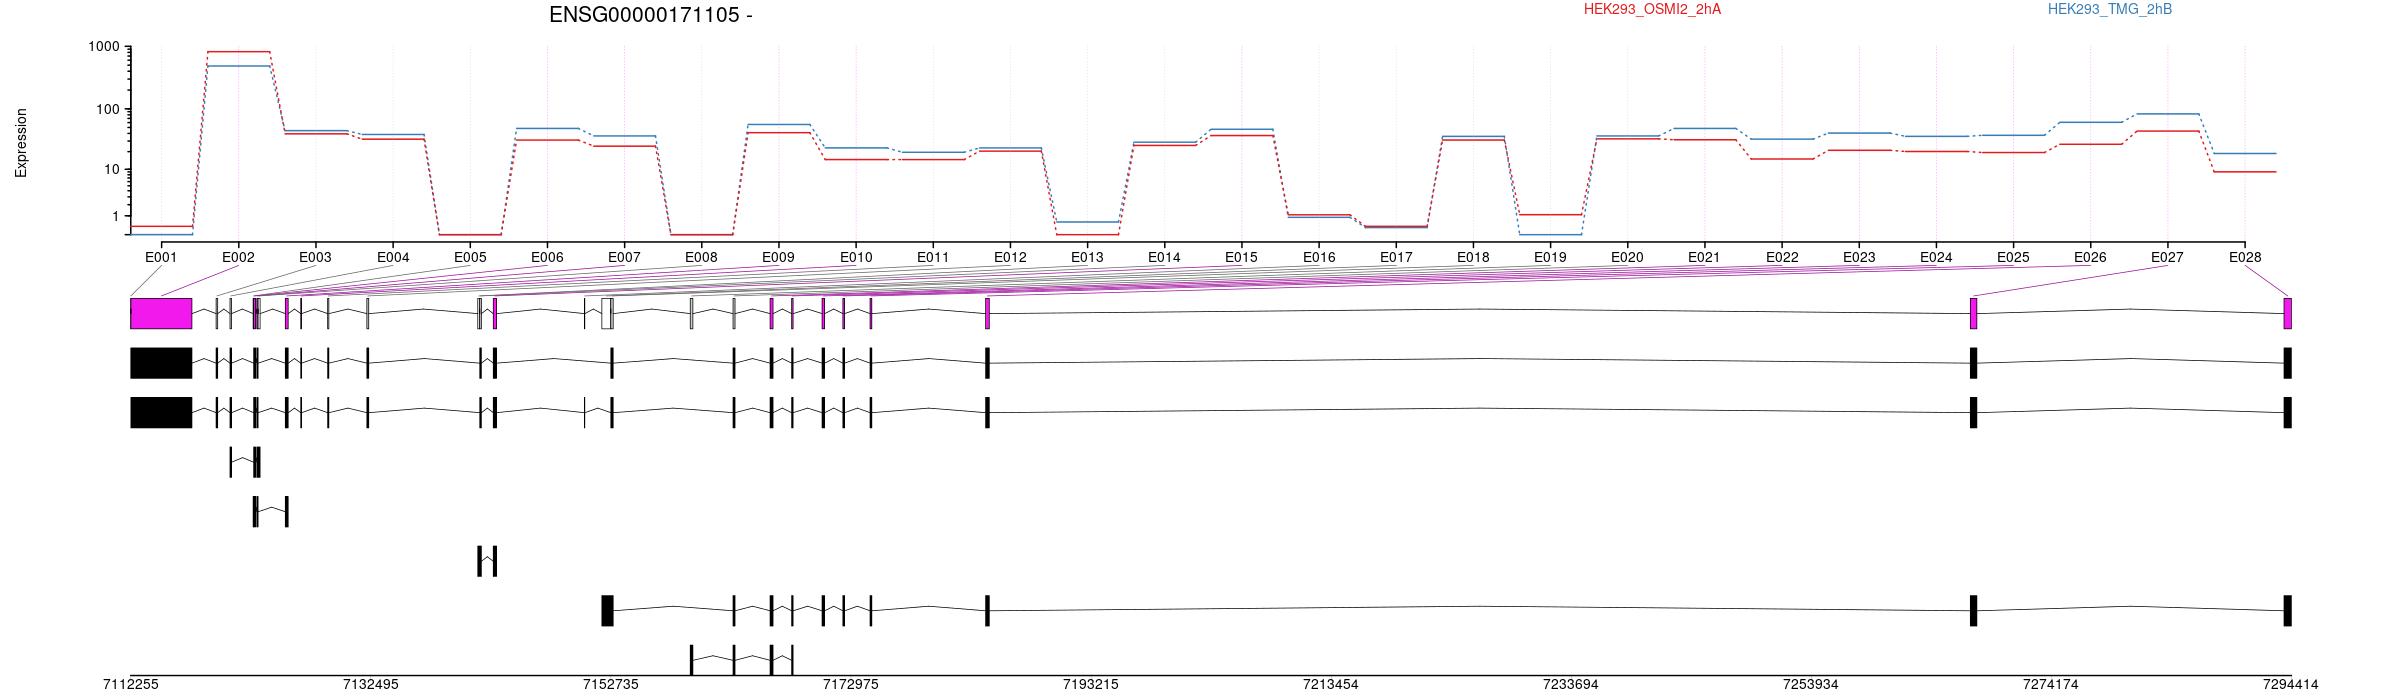Click the blue expression segment above E027
Image resolution: width=2400 pixels, height=700 pixels.
point(2167,114)
